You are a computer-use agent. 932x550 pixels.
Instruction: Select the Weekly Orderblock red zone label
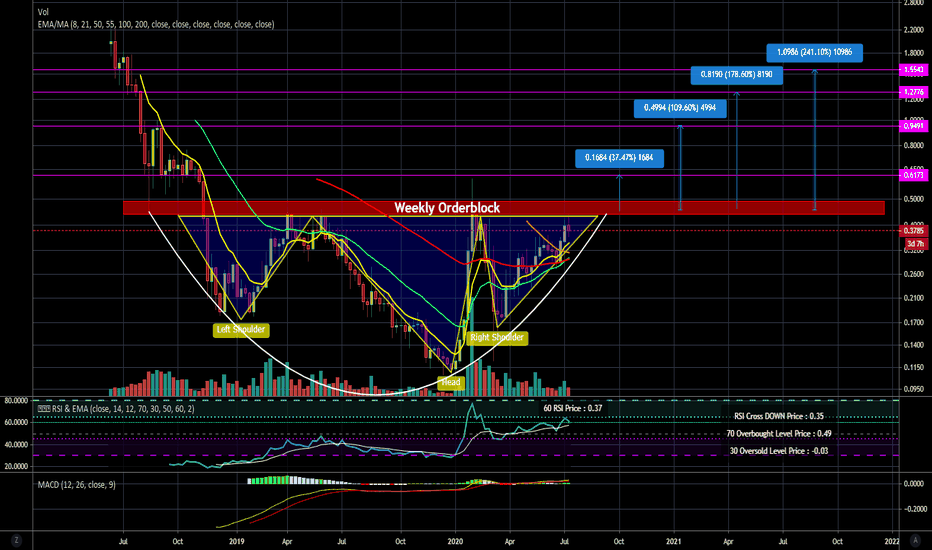click(447, 208)
